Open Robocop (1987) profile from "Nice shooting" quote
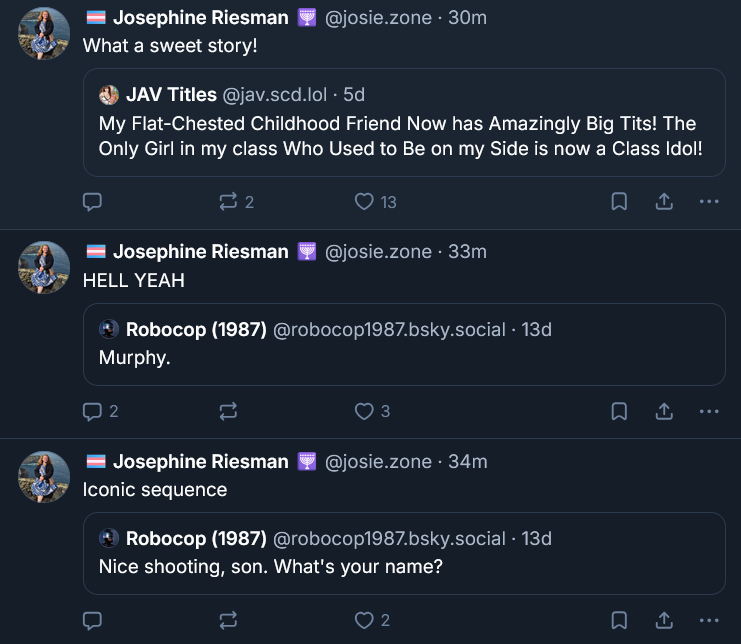The image size is (741, 644). (x=196, y=538)
